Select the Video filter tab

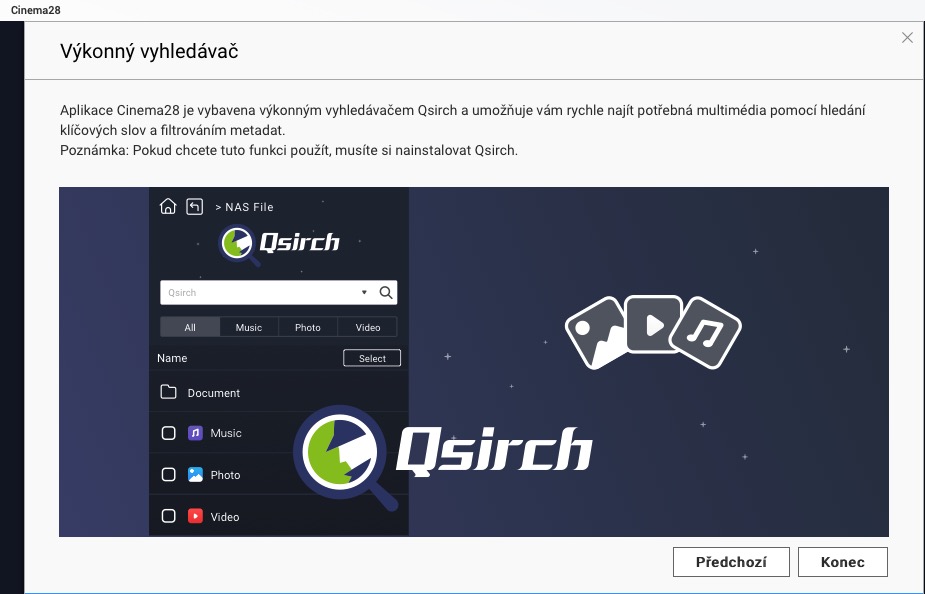tap(368, 327)
